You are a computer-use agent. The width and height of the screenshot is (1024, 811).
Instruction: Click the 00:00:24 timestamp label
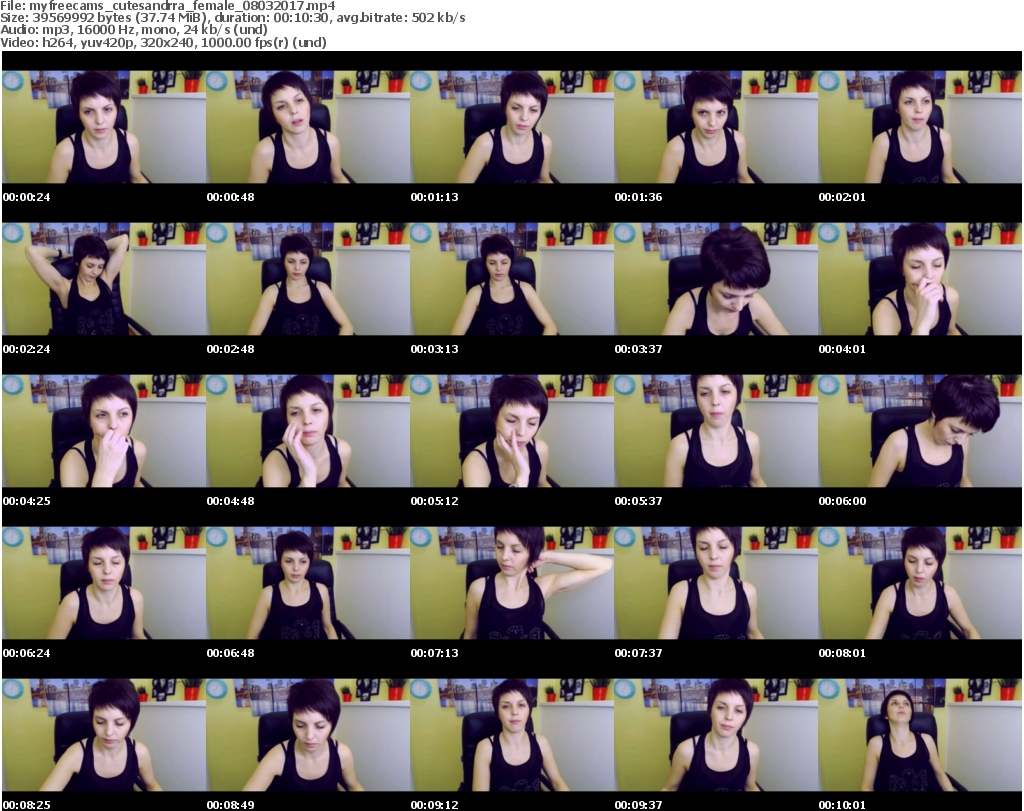click(27, 197)
